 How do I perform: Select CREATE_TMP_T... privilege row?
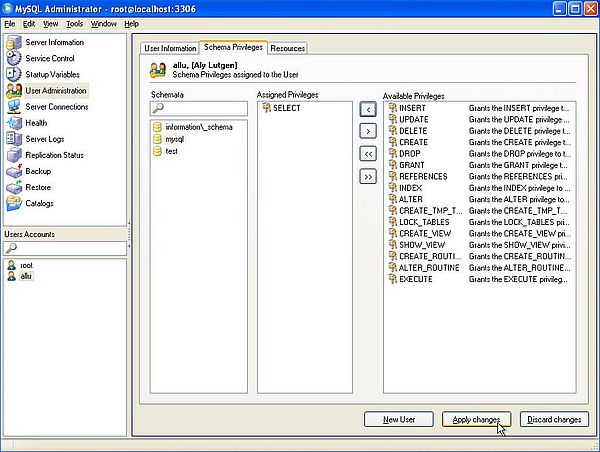coord(479,211)
